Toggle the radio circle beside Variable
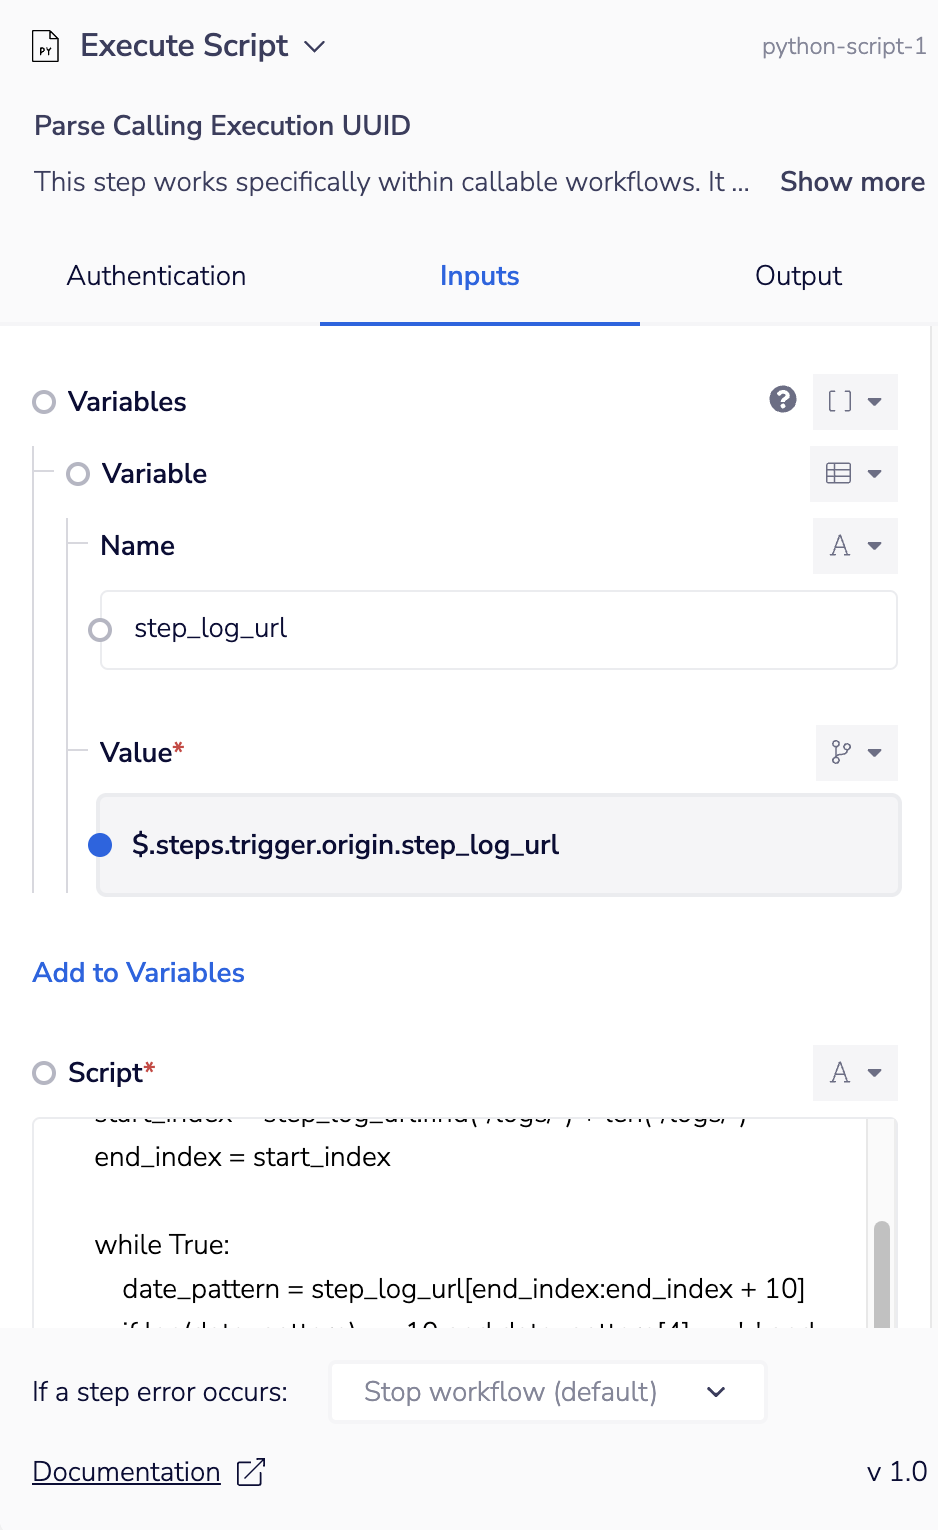Image resolution: width=938 pixels, height=1530 pixels. 78,474
